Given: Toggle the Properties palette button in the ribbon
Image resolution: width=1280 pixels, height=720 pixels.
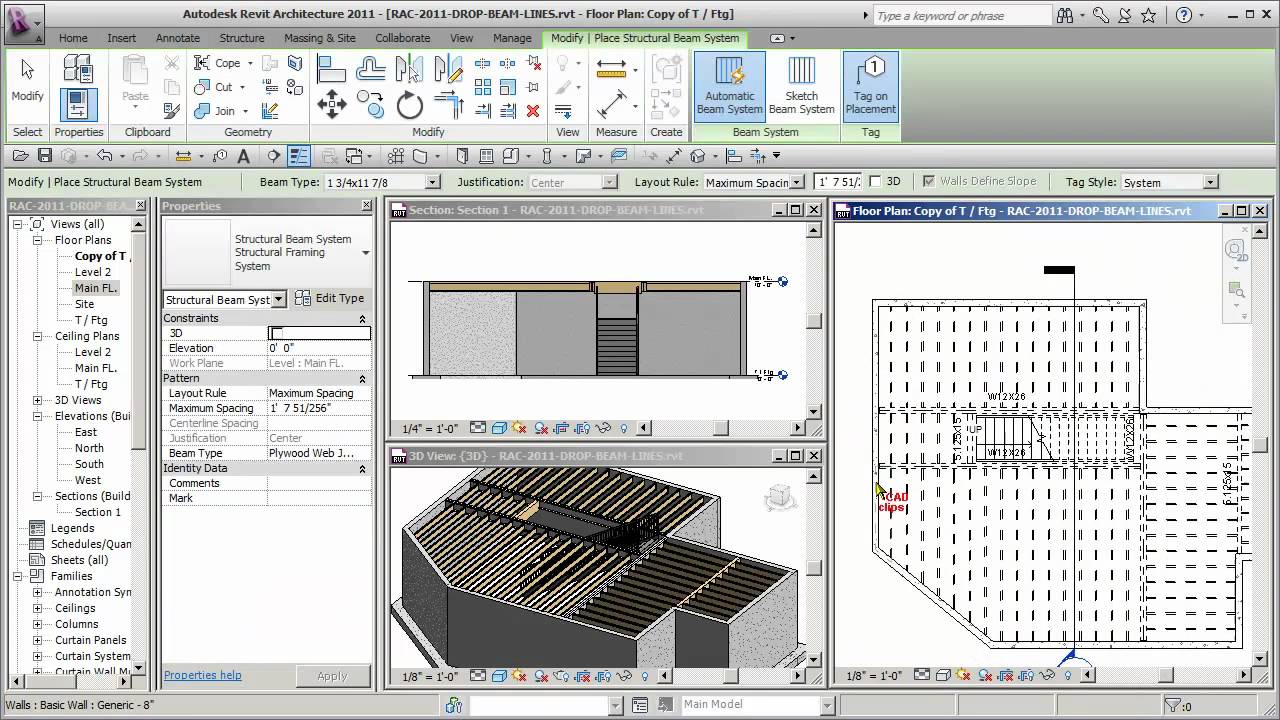Looking at the screenshot, I should click(78, 104).
